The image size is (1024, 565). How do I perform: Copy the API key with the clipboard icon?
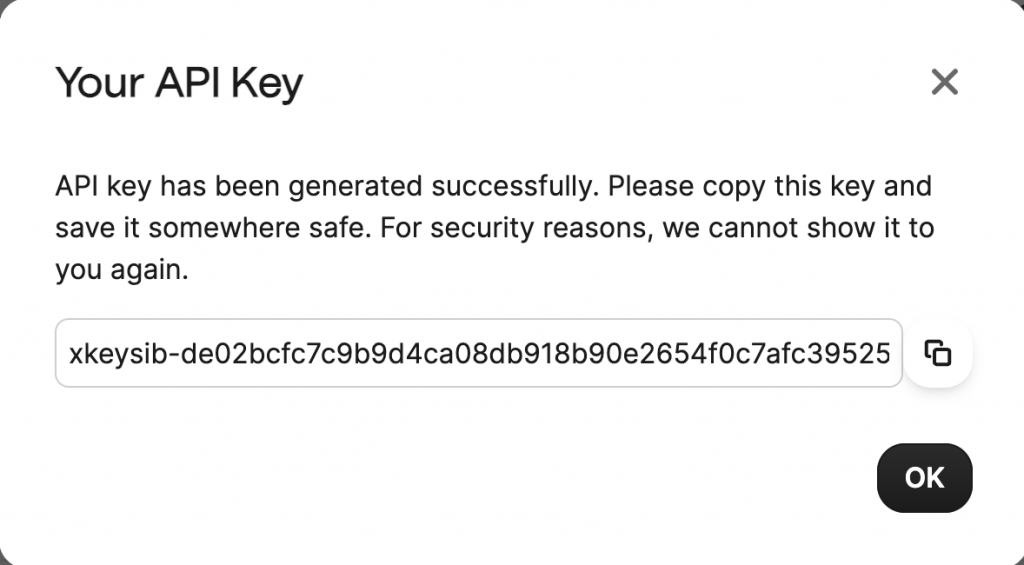coord(938,353)
